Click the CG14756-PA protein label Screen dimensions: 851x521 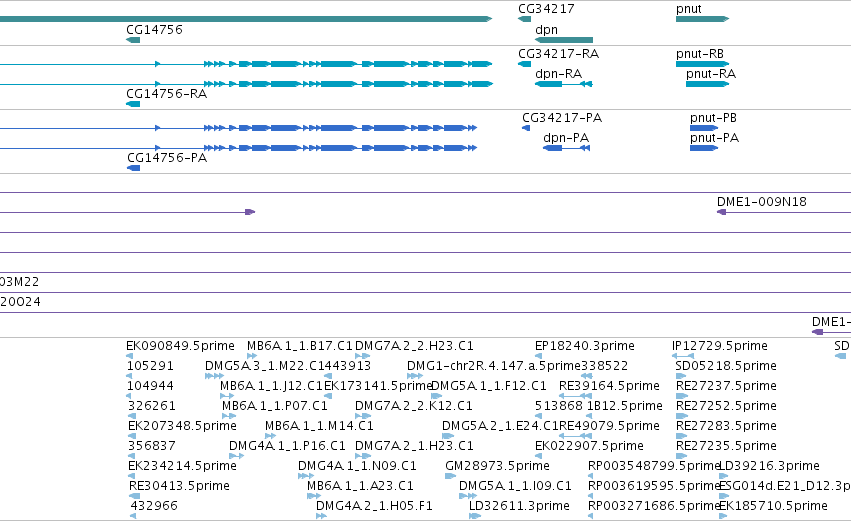(x=167, y=157)
